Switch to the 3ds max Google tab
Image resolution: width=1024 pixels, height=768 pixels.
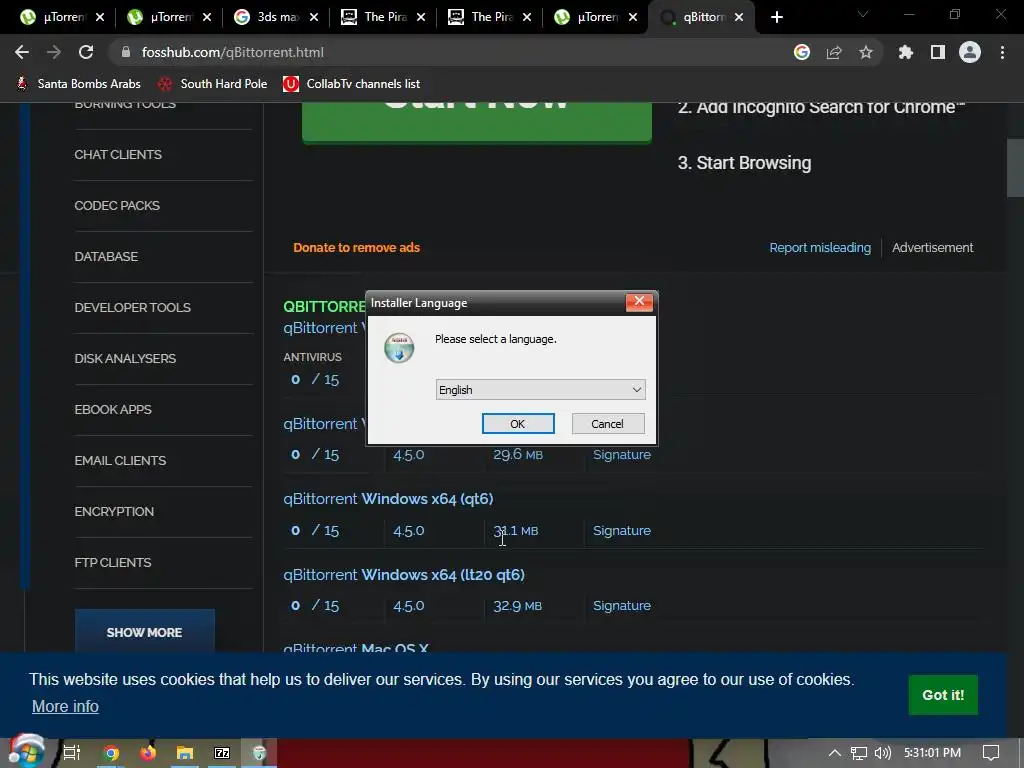click(268, 17)
